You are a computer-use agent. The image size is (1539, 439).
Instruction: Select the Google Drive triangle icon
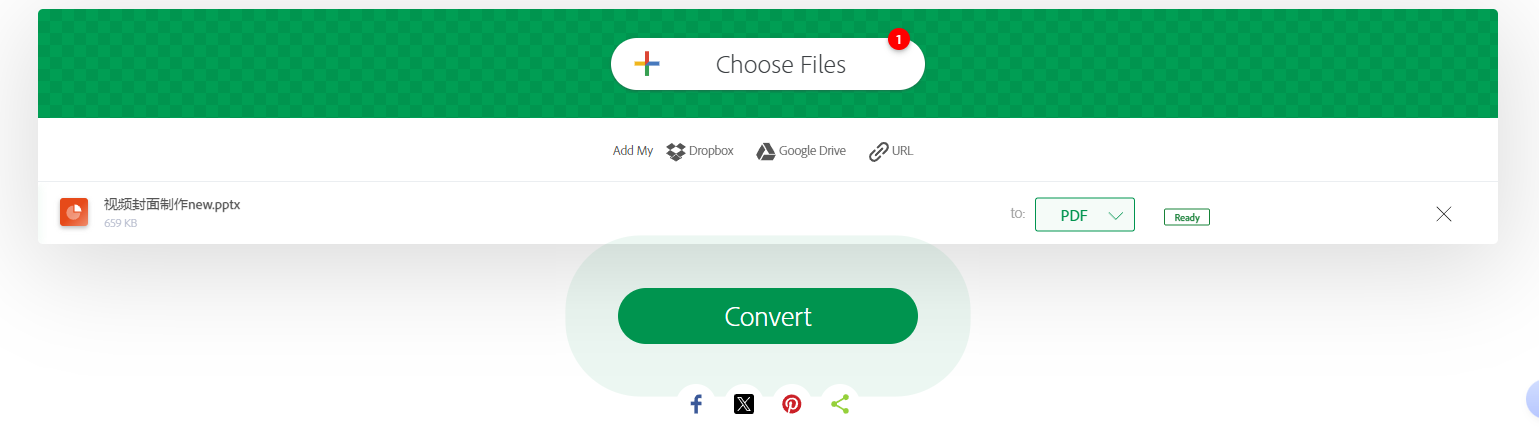pos(765,152)
